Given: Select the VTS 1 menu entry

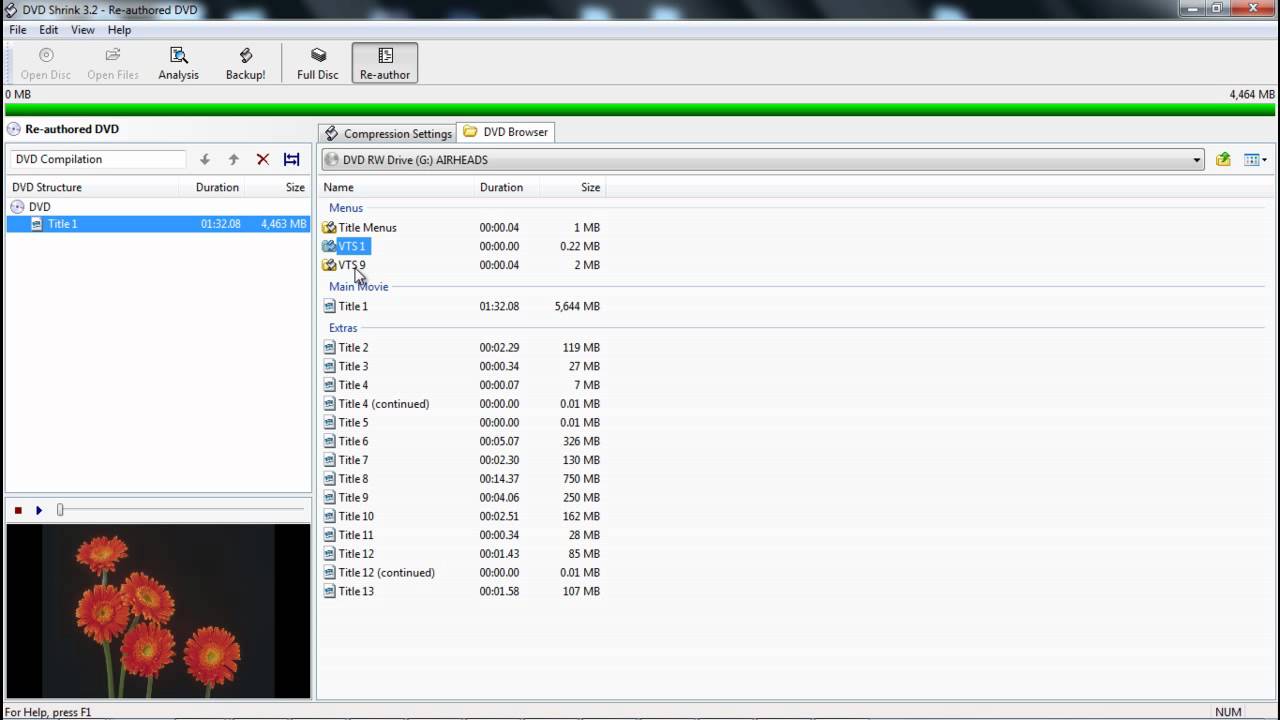Looking at the screenshot, I should [x=346, y=246].
